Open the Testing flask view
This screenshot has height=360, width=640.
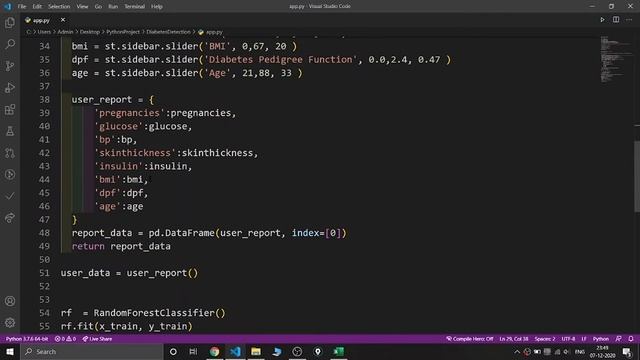(10, 131)
